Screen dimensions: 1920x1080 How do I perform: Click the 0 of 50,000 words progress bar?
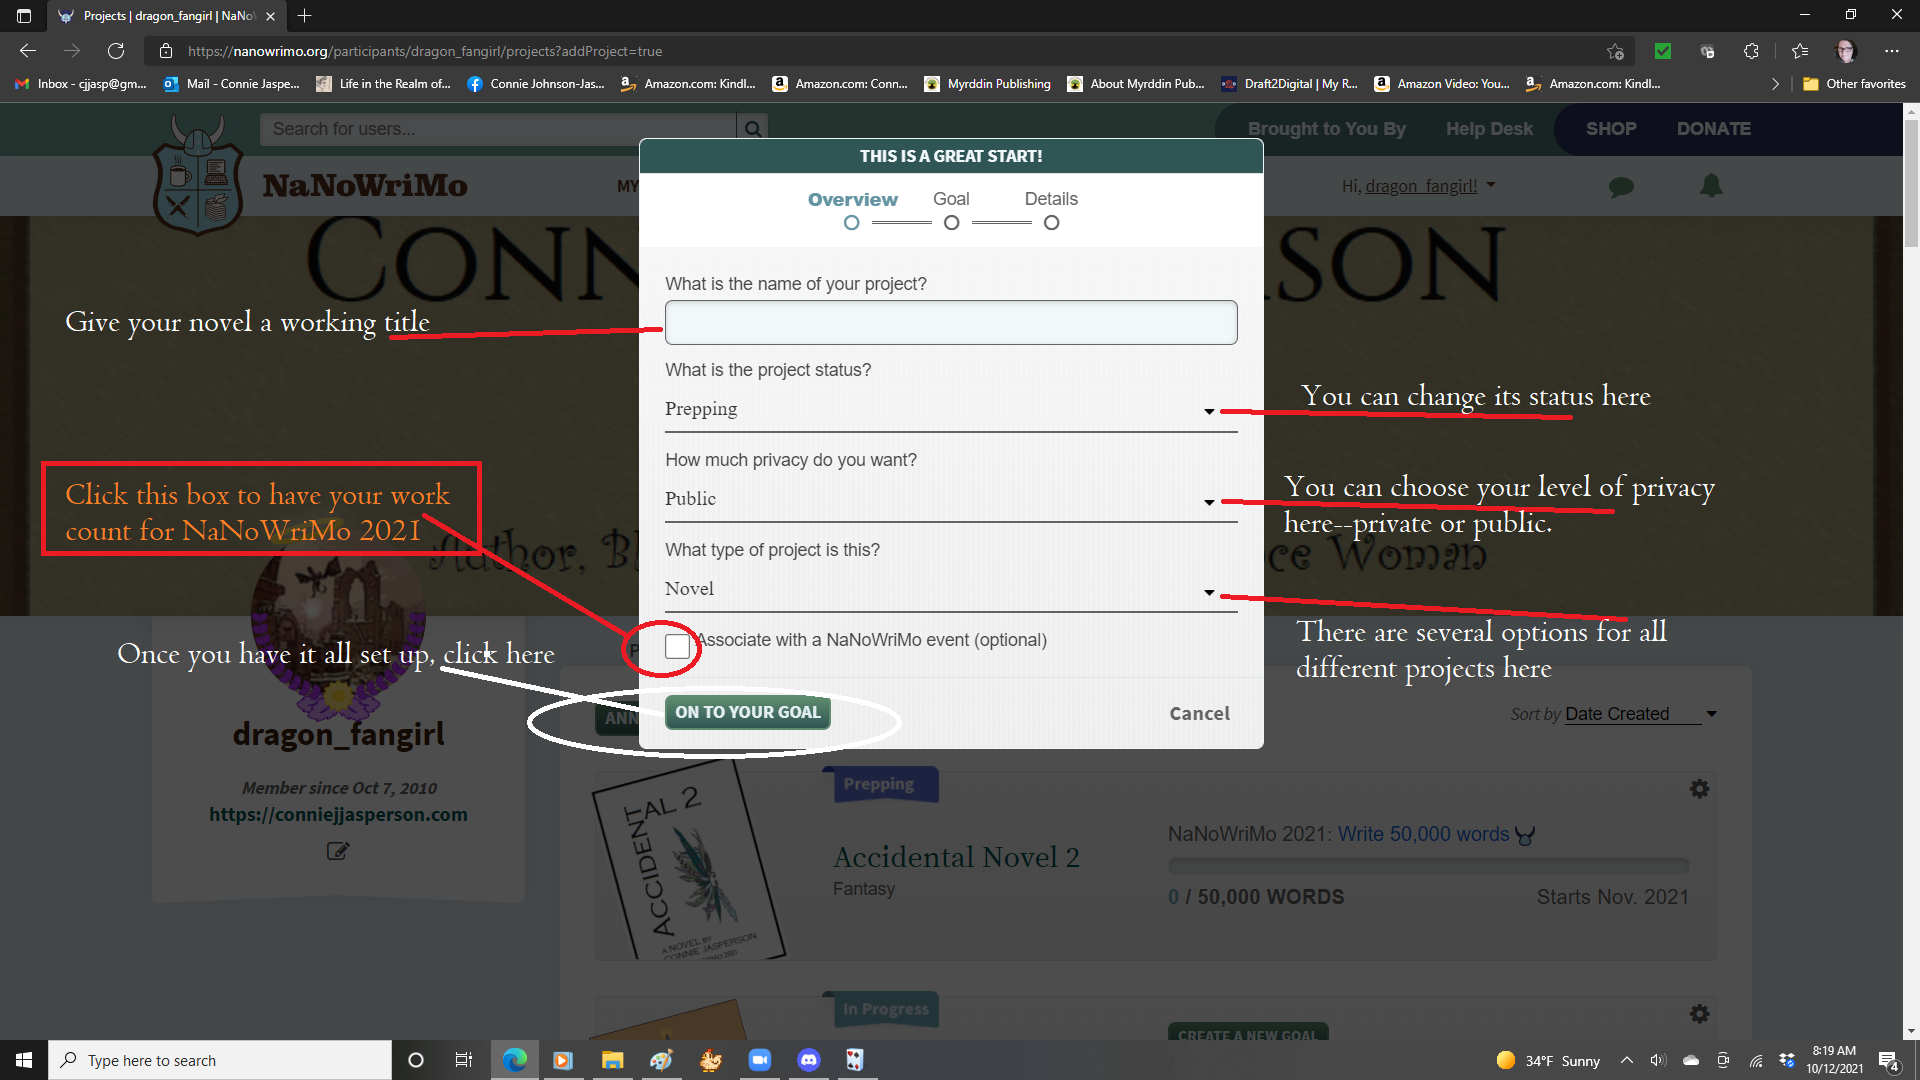pyautogui.click(x=1428, y=865)
